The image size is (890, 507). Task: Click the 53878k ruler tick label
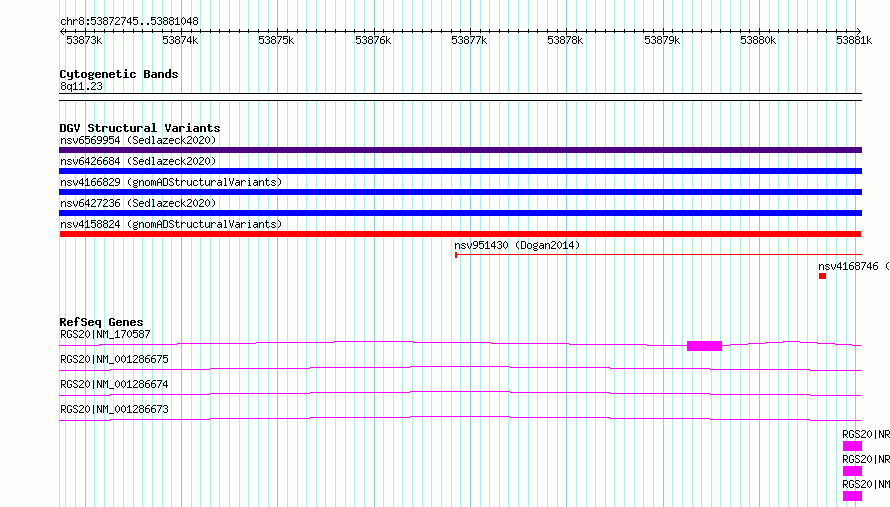point(565,40)
